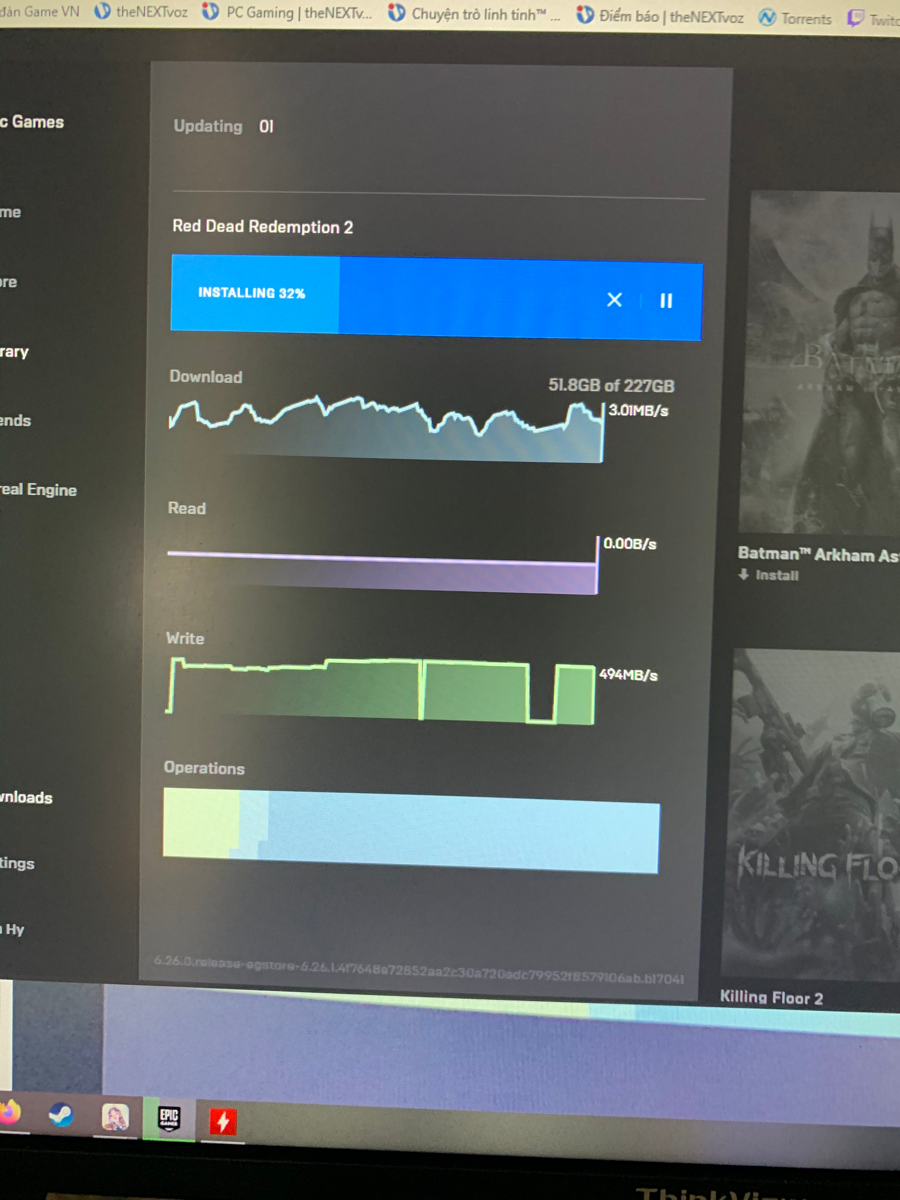Screen dimensions: 900x1200
Task: Click the Epic Games logo text in sidebar
Action: pos(32,122)
